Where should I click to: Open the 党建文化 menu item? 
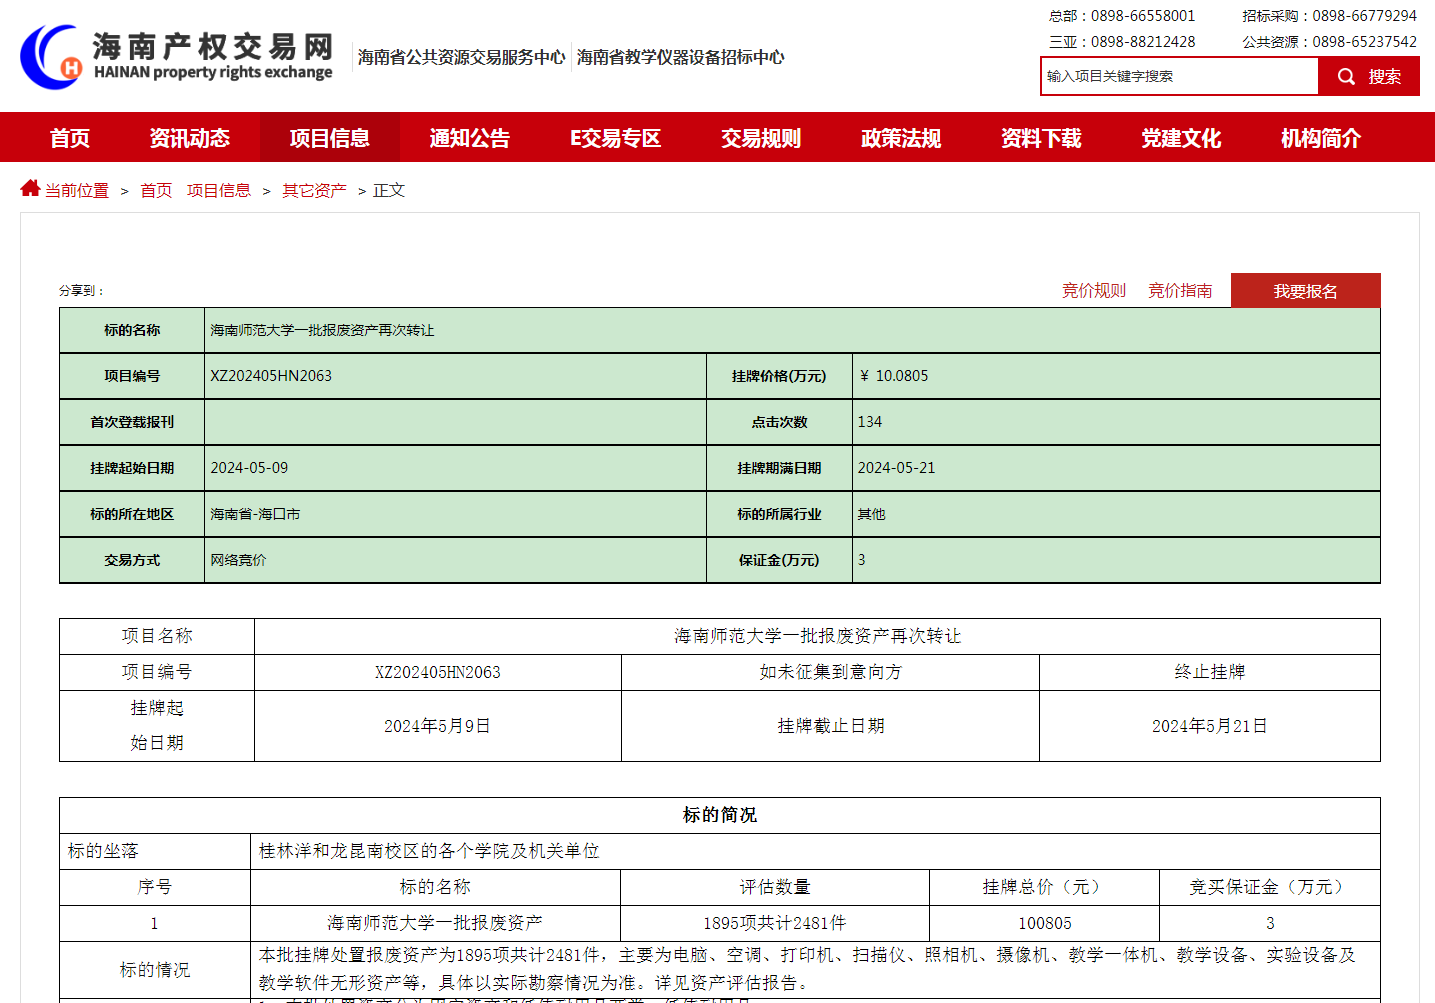coord(1181,138)
